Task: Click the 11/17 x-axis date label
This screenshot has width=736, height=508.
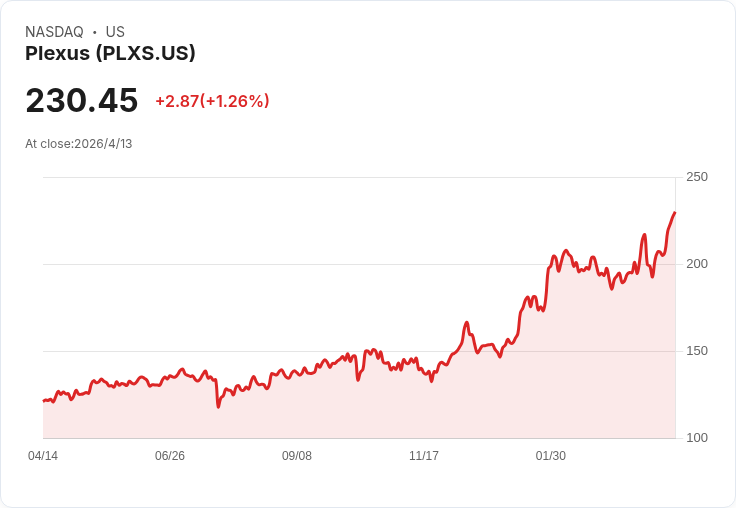Action: [424, 456]
